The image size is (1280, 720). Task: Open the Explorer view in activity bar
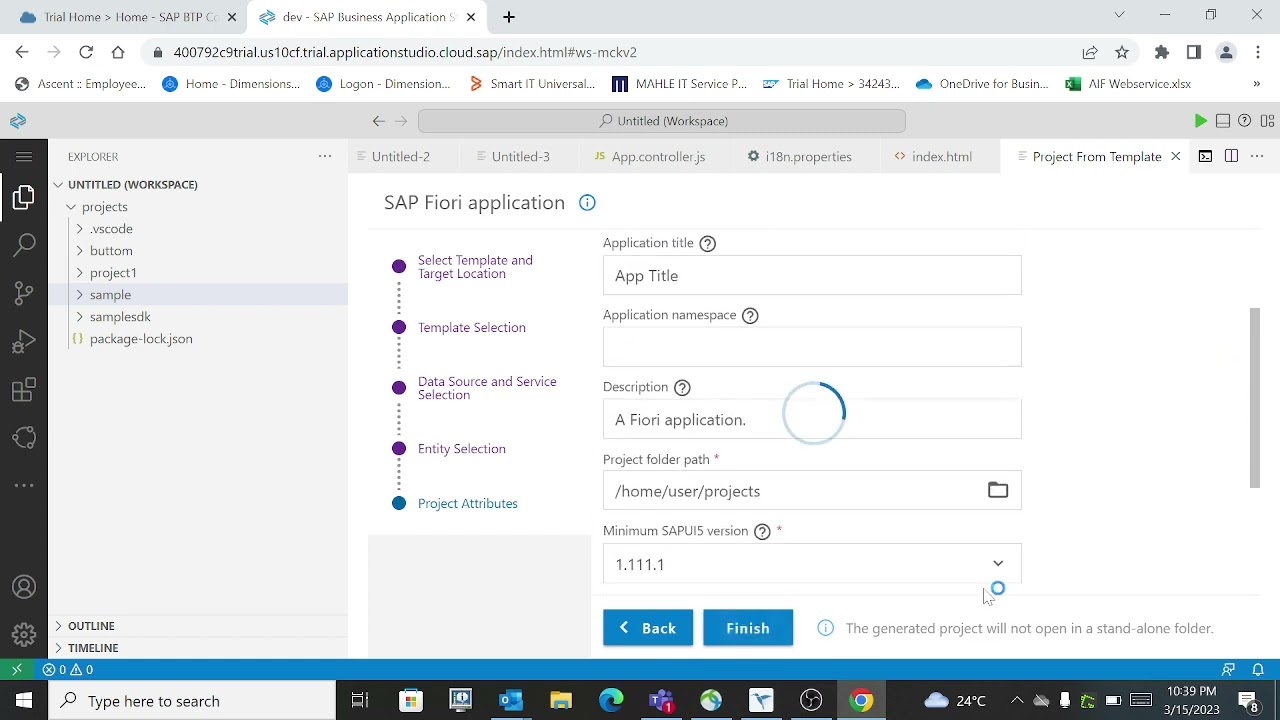(x=24, y=197)
